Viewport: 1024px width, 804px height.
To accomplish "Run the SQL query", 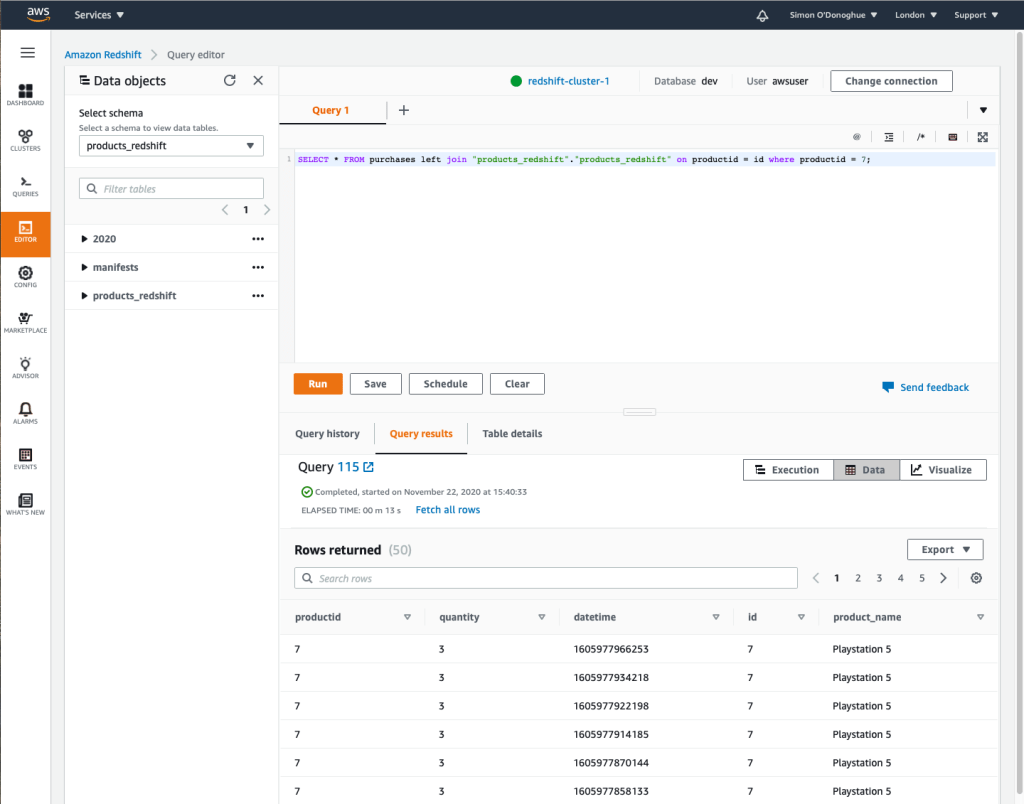I will [317, 384].
